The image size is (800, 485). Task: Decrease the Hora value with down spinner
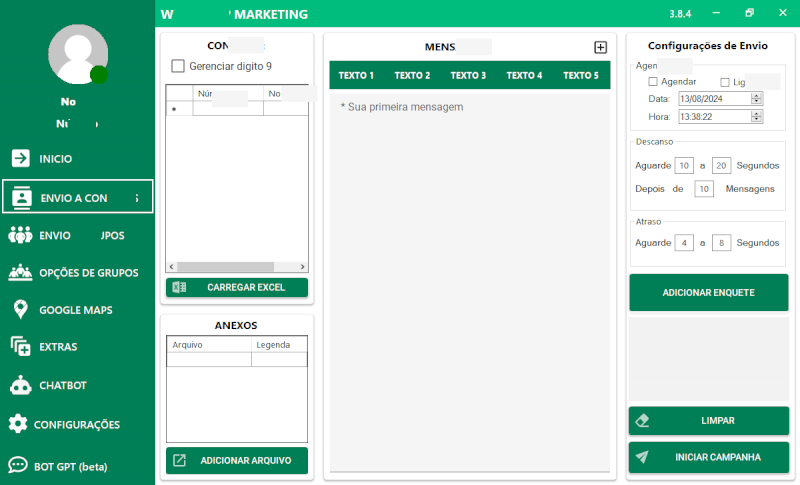click(x=757, y=119)
